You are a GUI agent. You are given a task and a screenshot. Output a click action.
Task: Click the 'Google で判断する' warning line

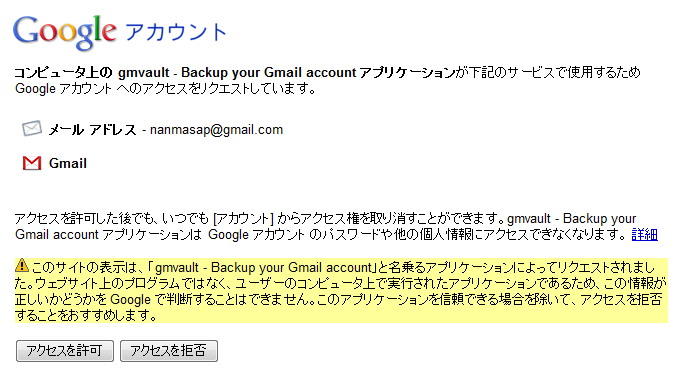pyautogui.click(x=339, y=299)
